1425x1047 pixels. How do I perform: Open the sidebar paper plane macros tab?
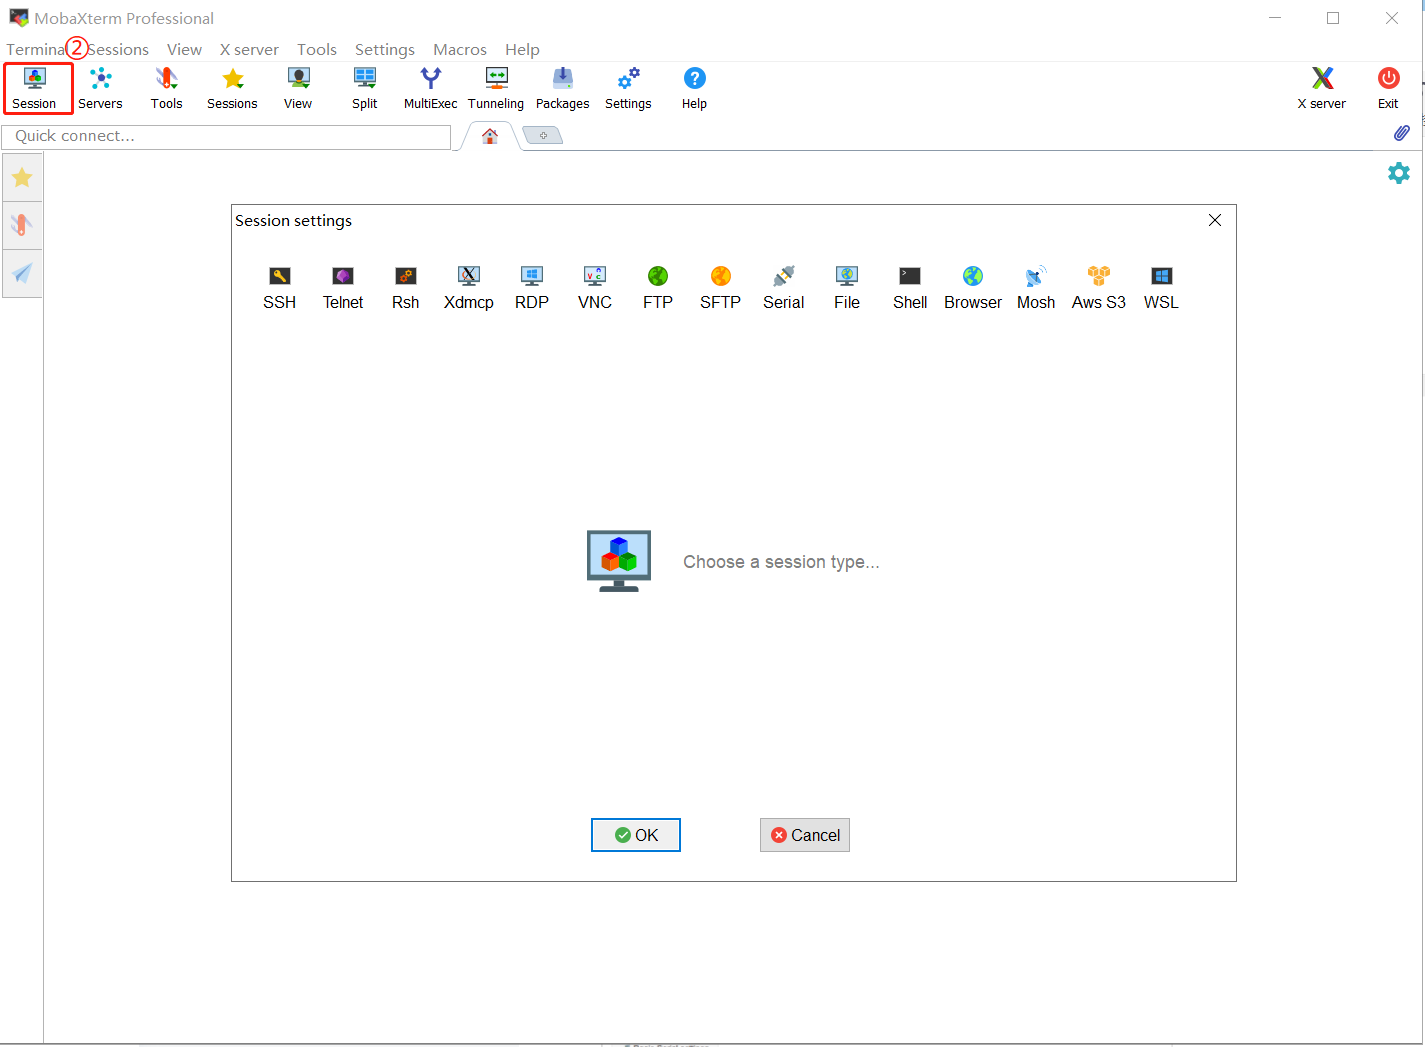[x=22, y=273]
